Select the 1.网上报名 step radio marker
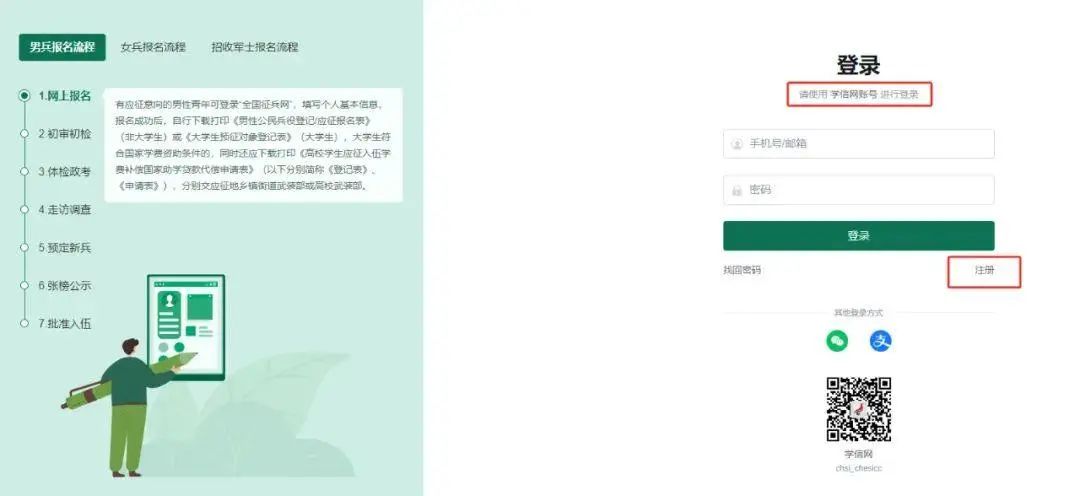Image resolution: width=1080 pixels, height=496 pixels. [25, 96]
